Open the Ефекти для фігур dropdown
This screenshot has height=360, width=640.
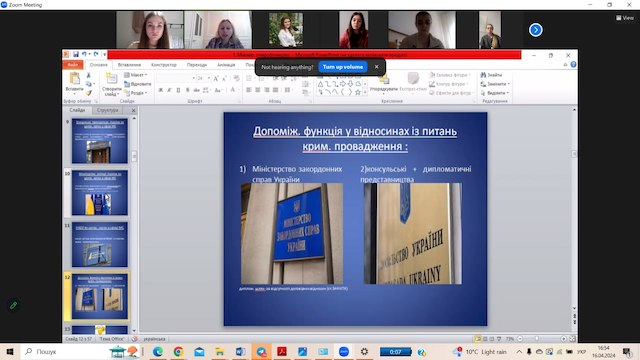pyautogui.click(x=450, y=93)
